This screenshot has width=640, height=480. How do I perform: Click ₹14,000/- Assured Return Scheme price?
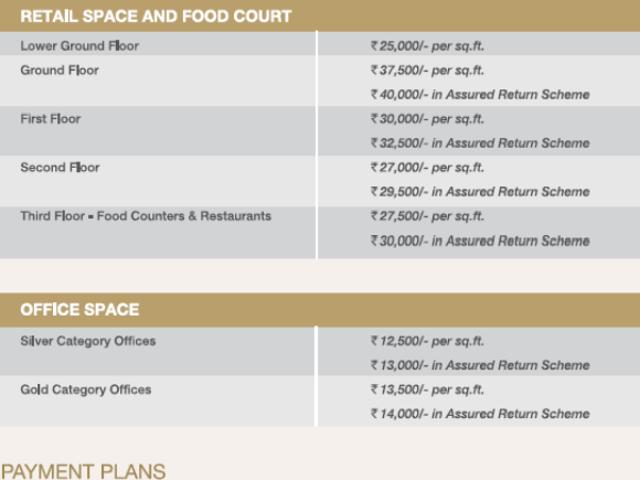480,414
